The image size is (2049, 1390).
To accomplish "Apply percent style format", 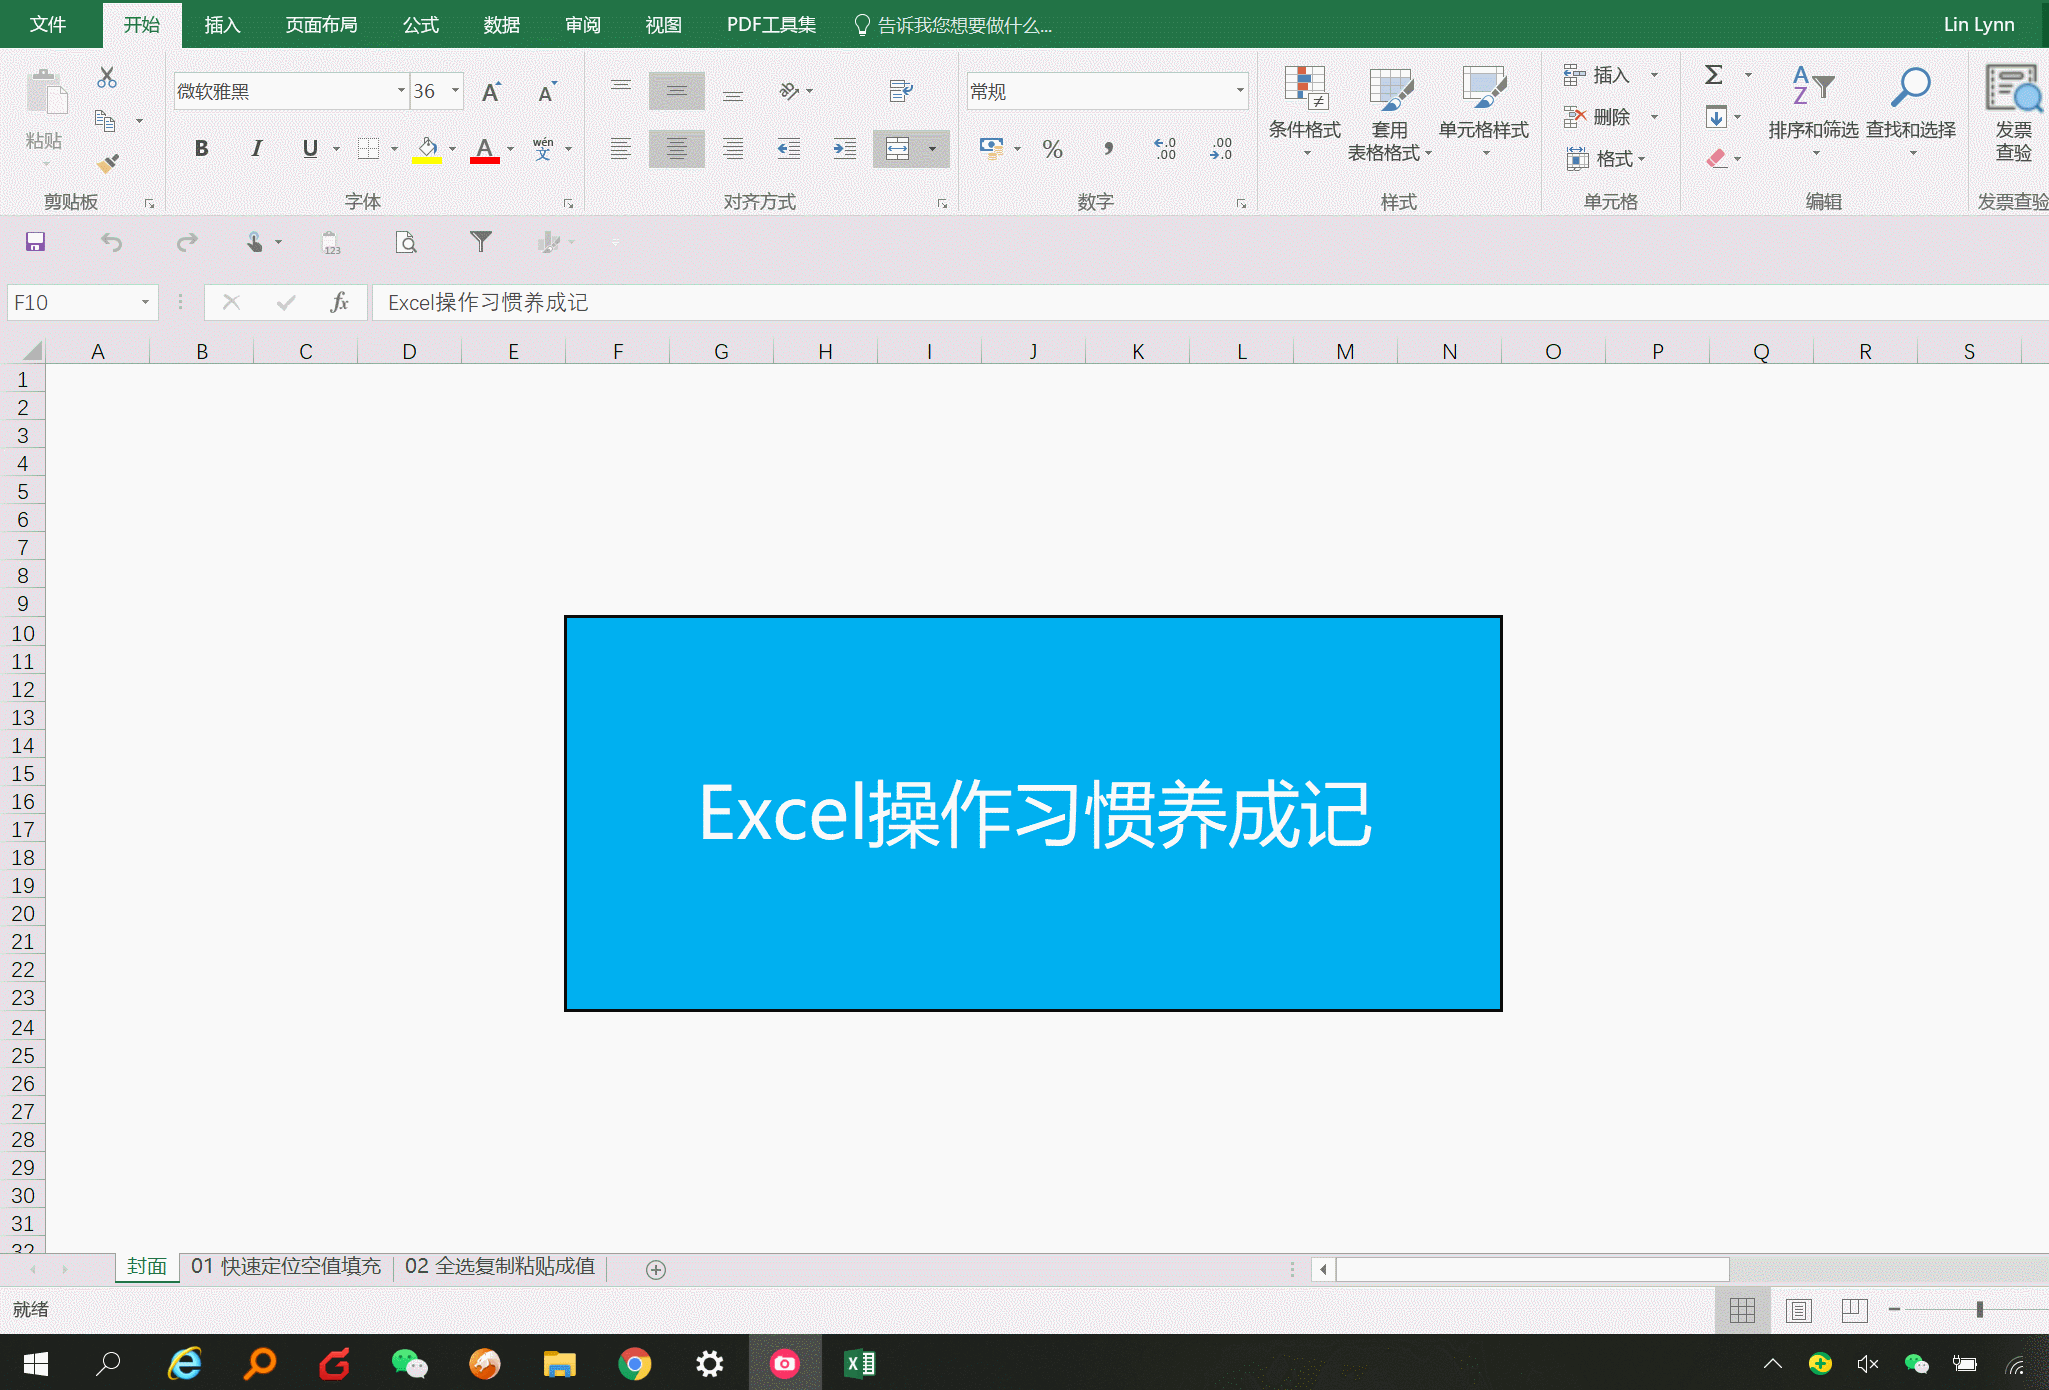I will 1052,149.
